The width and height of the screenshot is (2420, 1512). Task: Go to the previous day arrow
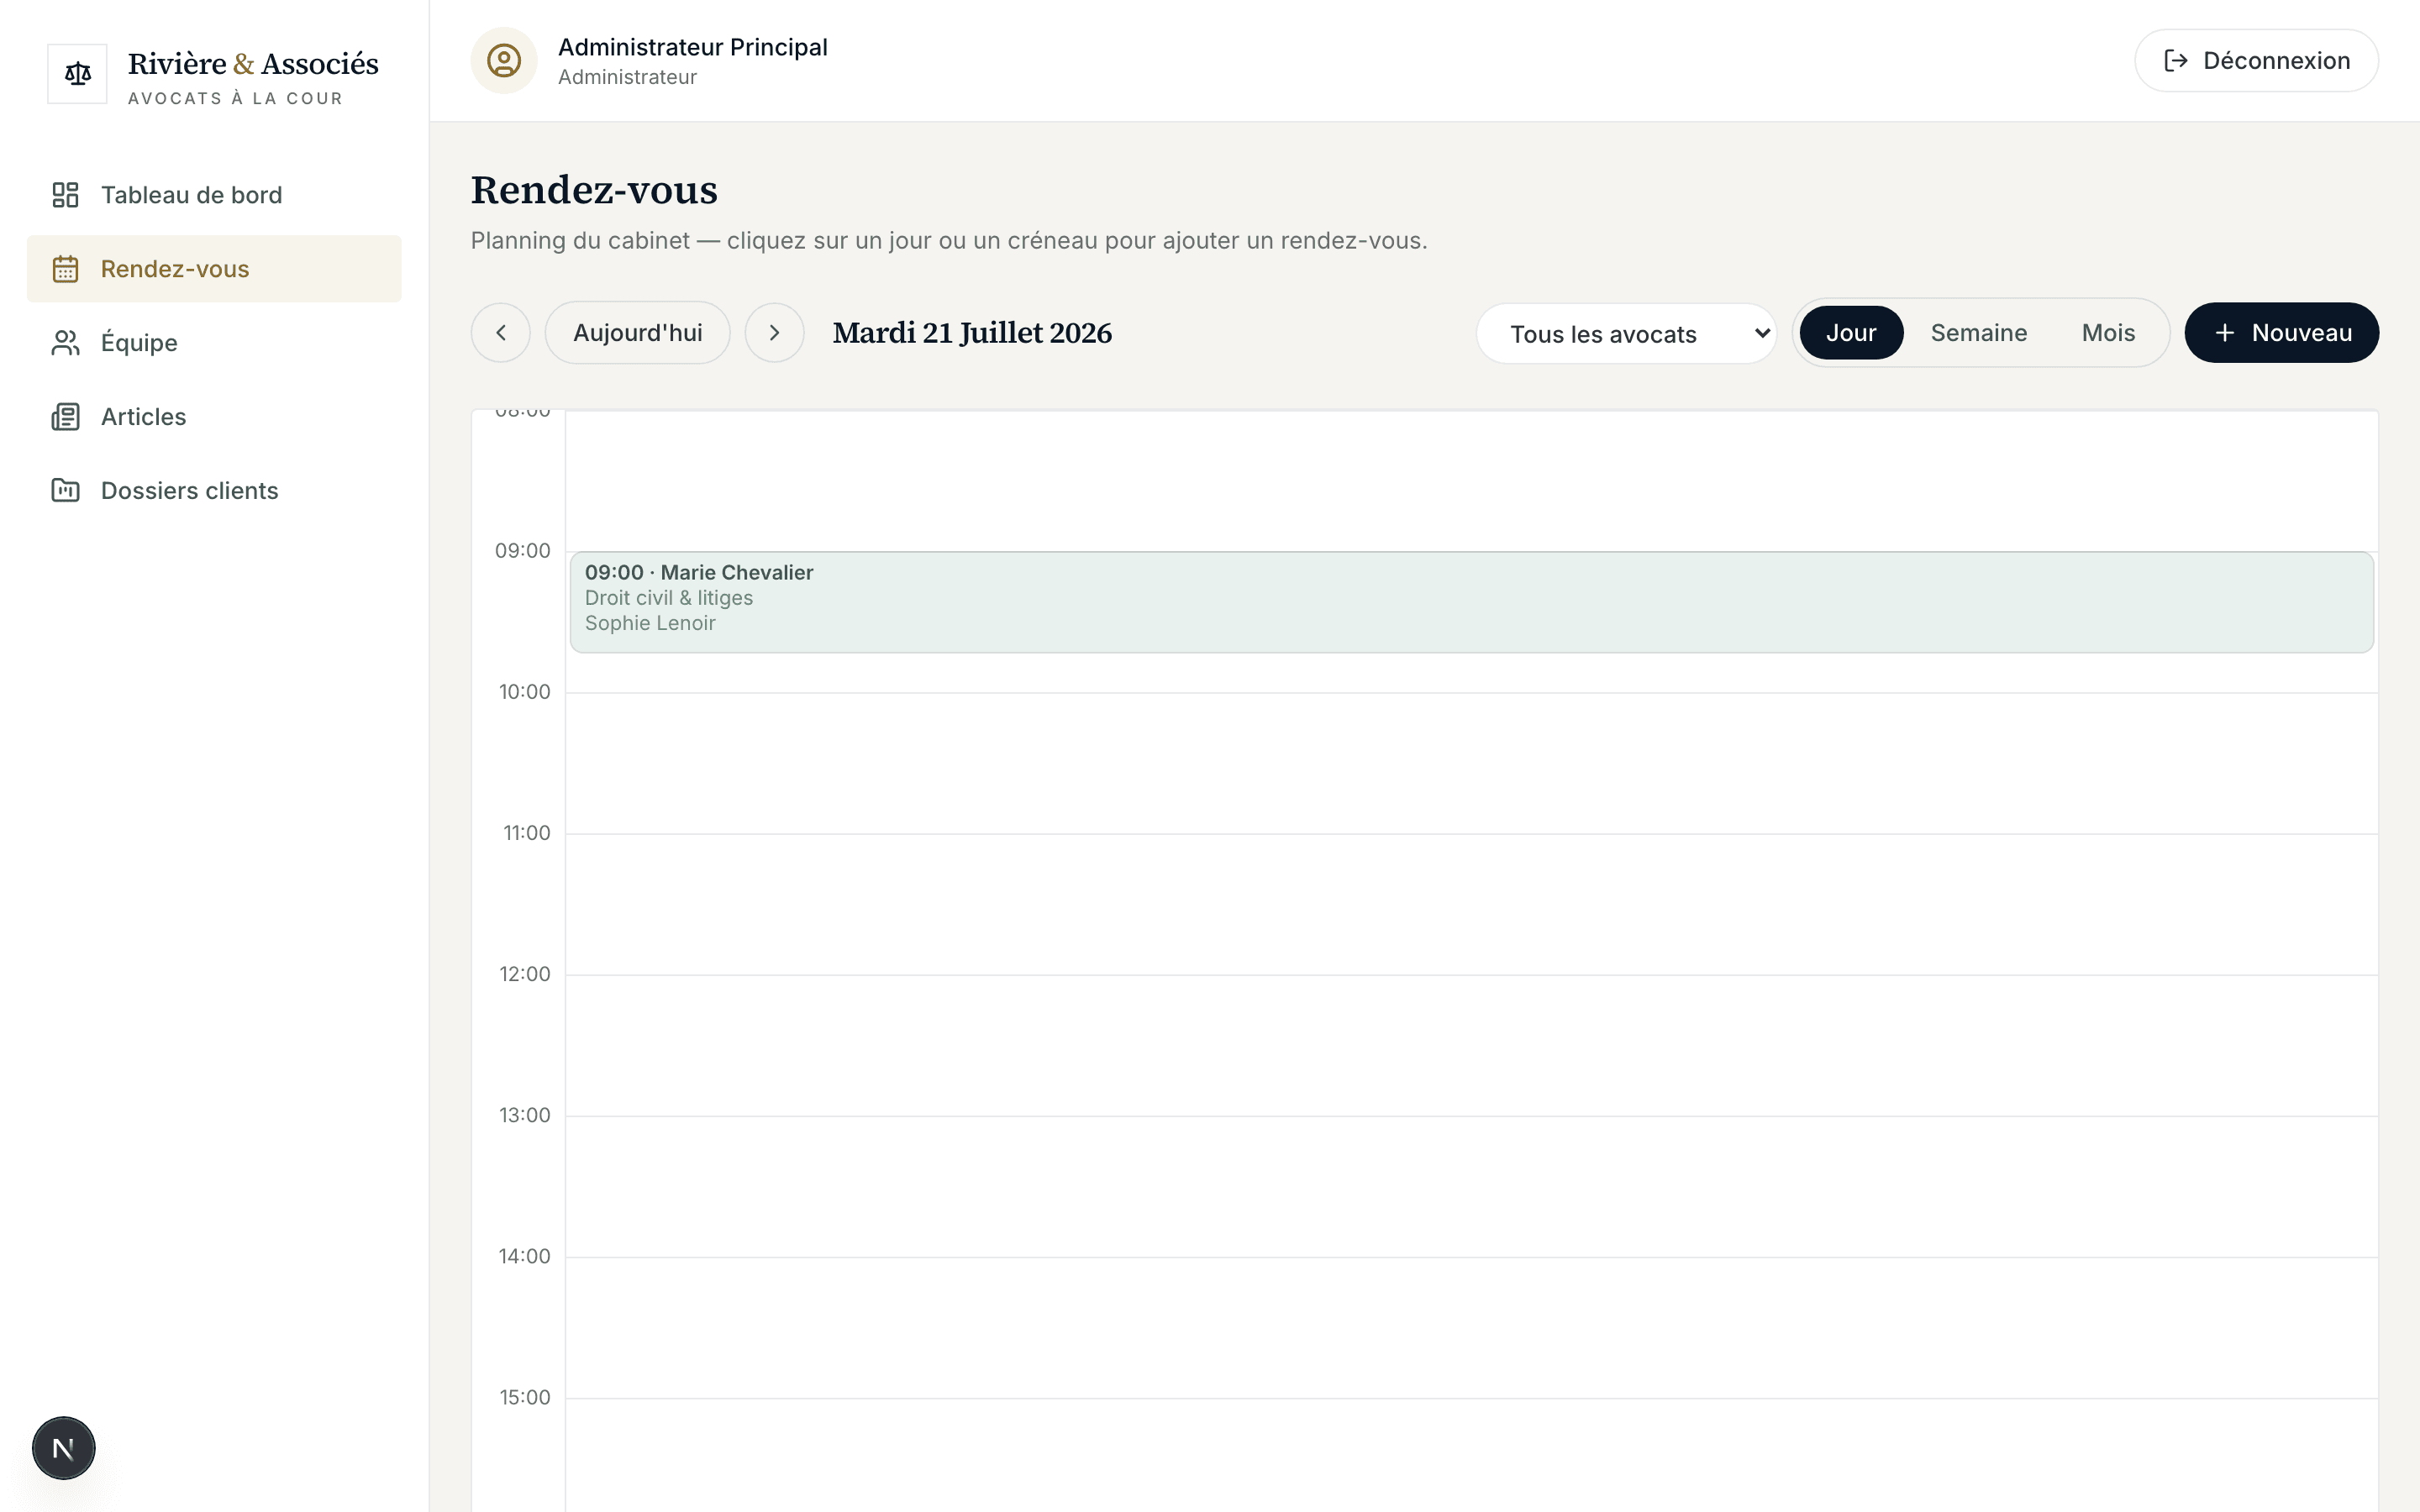(x=501, y=333)
